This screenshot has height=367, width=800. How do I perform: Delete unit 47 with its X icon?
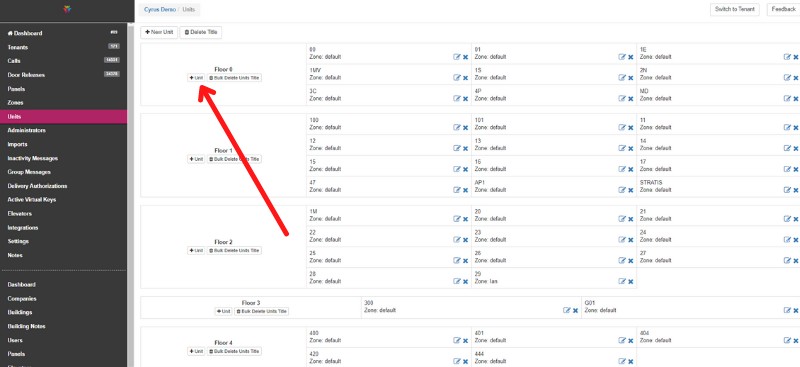(x=465, y=190)
